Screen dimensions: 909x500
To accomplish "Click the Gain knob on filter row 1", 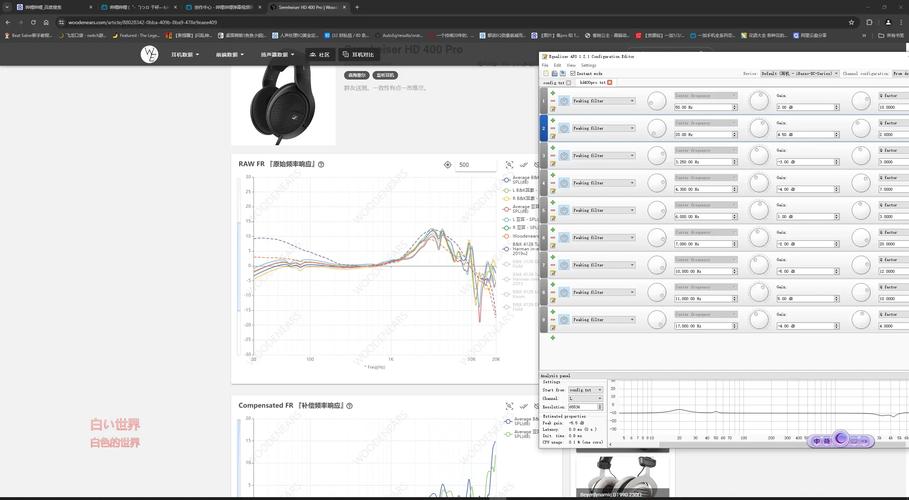I will [x=757, y=101].
